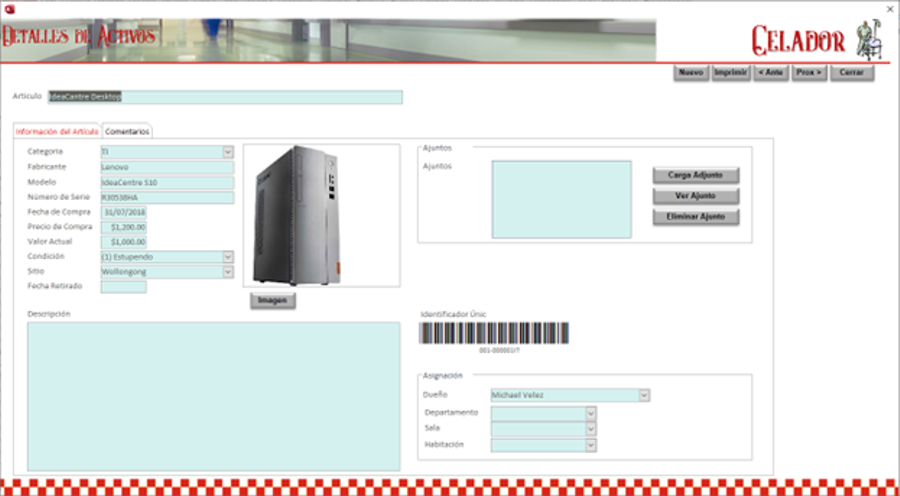Expand the Categoría dropdown

228,152
